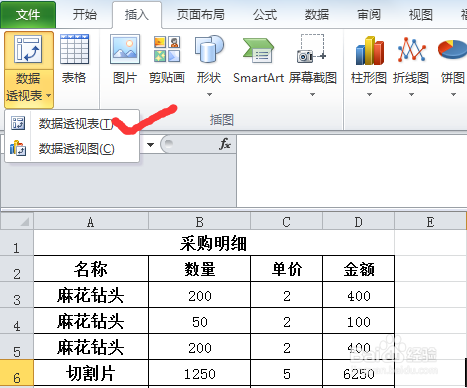This screenshot has width=467, height=388.
Task: Click the 单价 header cell
Action: (286, 269)
